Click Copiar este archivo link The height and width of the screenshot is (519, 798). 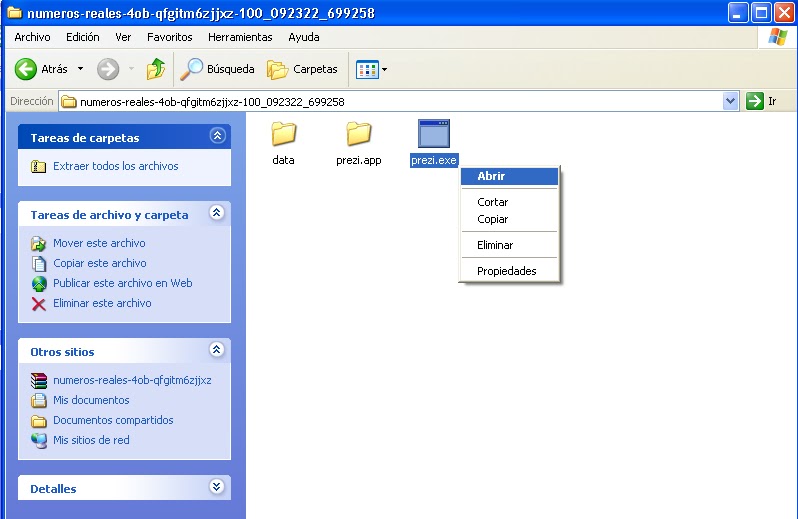100,263
